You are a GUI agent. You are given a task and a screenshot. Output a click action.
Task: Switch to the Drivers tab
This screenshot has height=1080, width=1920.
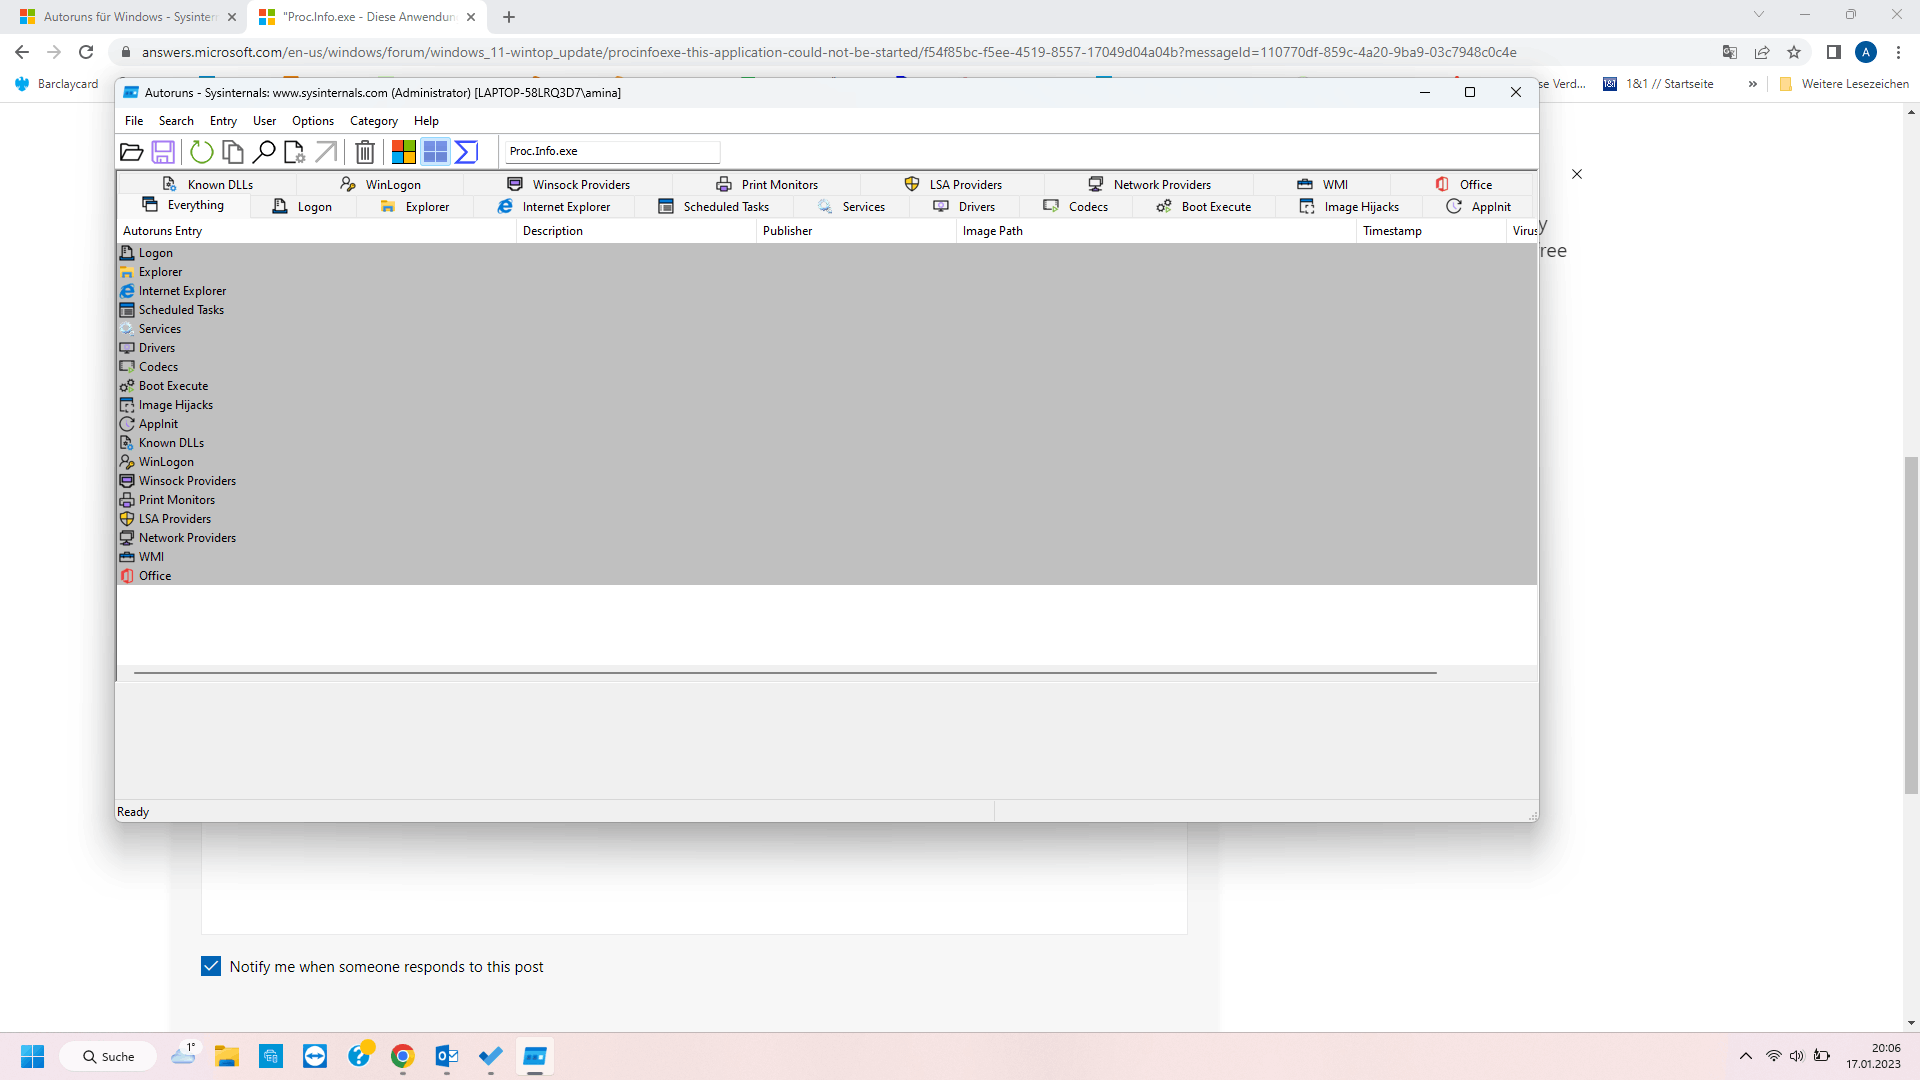964,207
